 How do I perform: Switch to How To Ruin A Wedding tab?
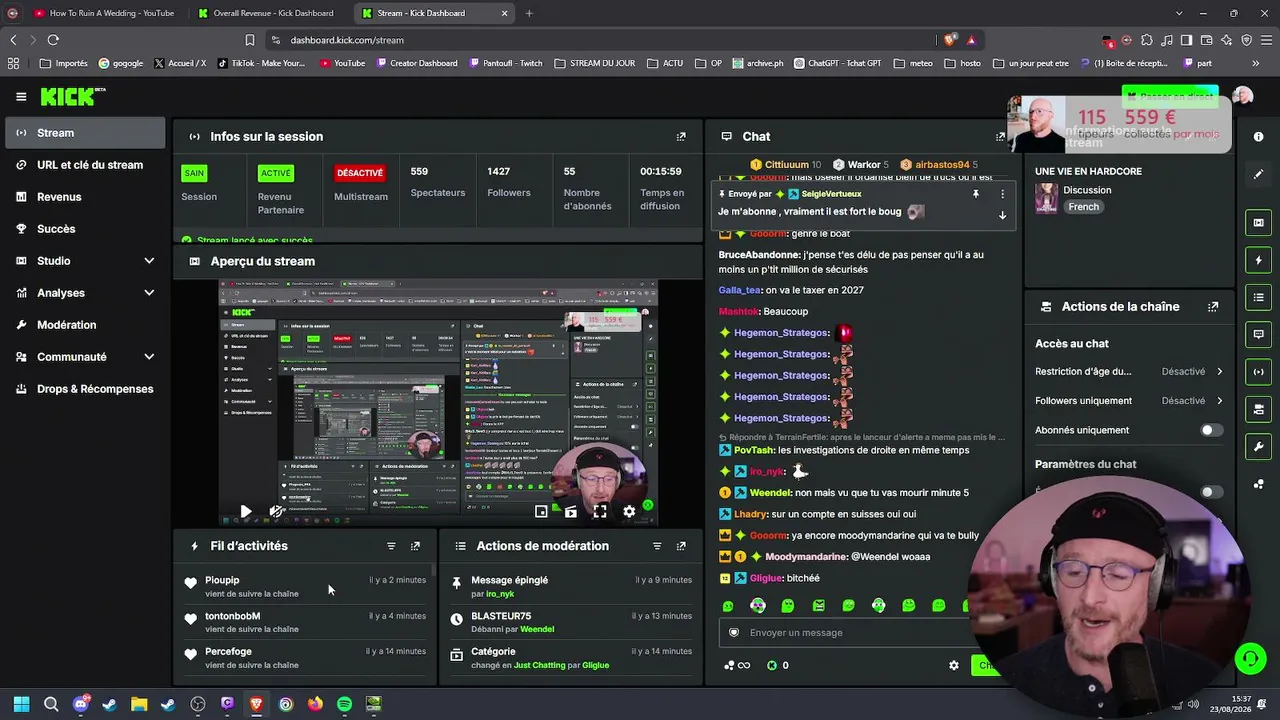tap(103, 13)
